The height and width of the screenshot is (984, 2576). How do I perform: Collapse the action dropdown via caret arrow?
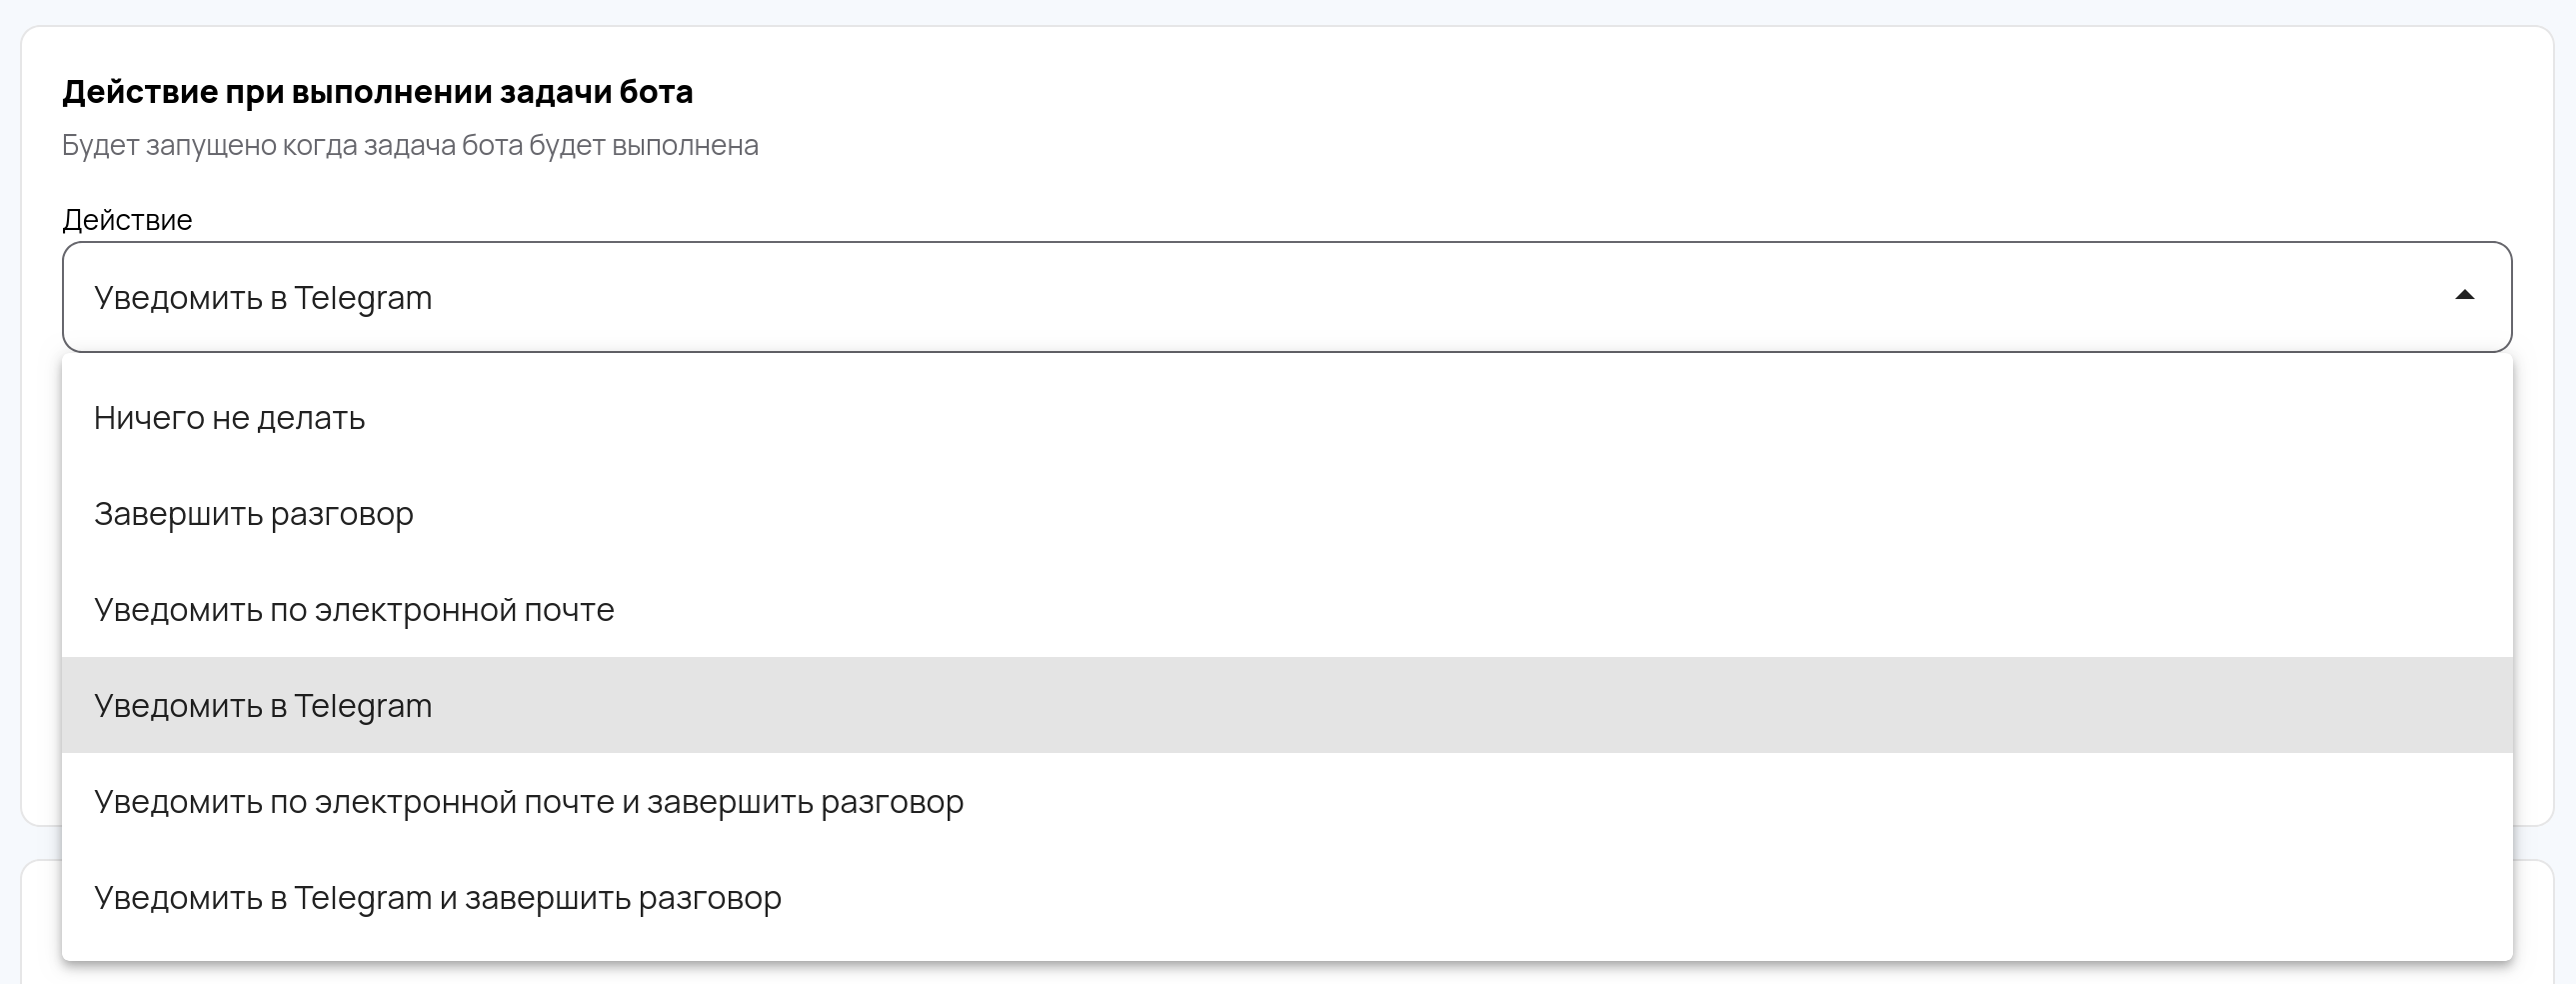coord(2464,296)
